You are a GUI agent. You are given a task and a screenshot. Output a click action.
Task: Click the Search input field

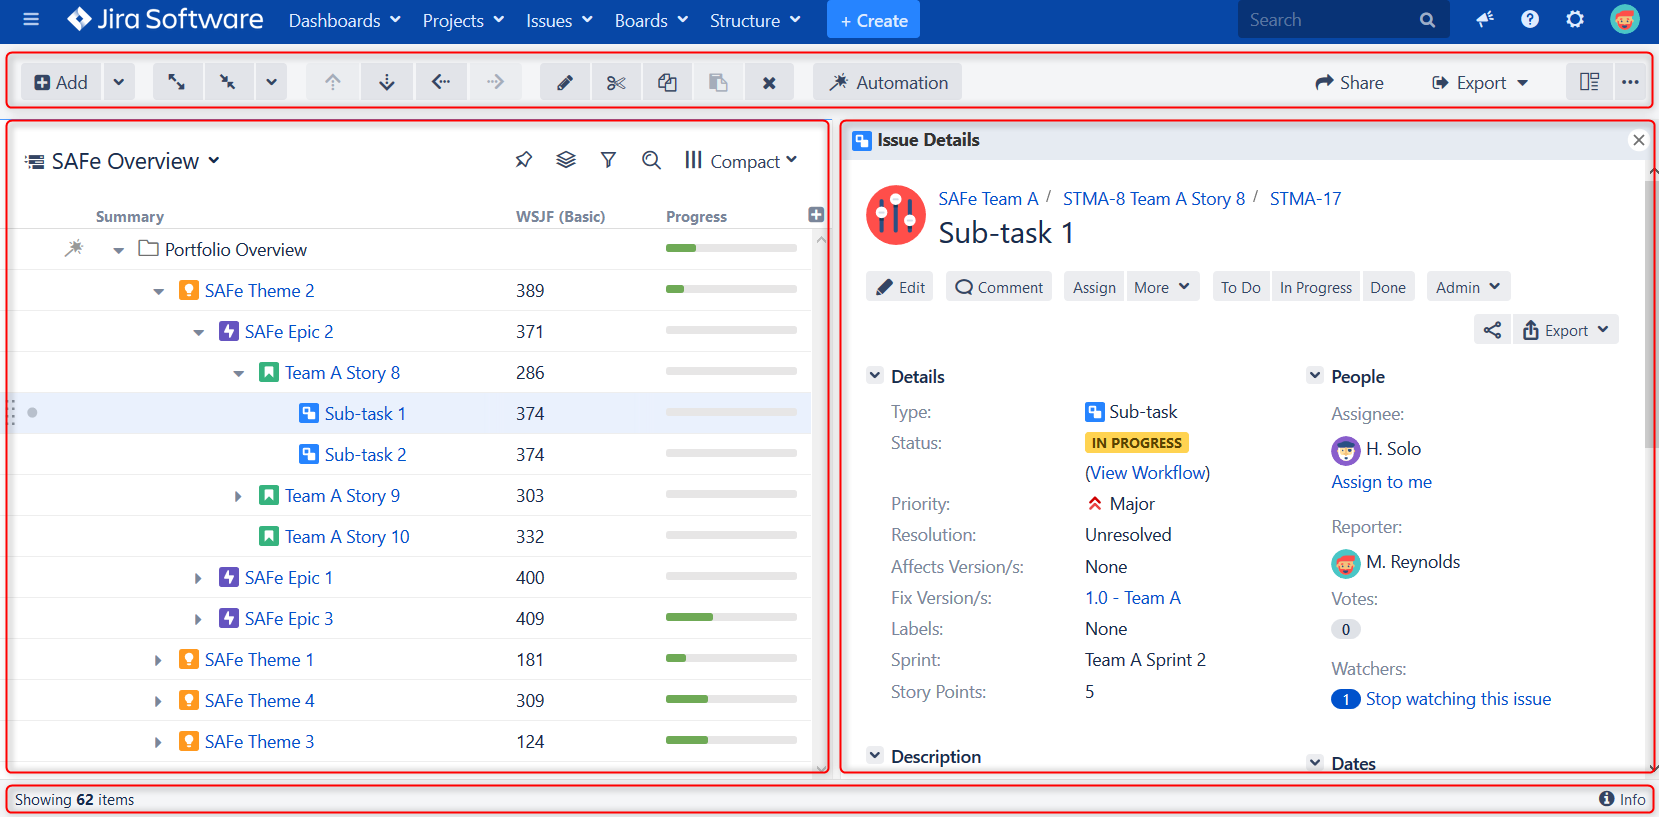point(1328,20)
